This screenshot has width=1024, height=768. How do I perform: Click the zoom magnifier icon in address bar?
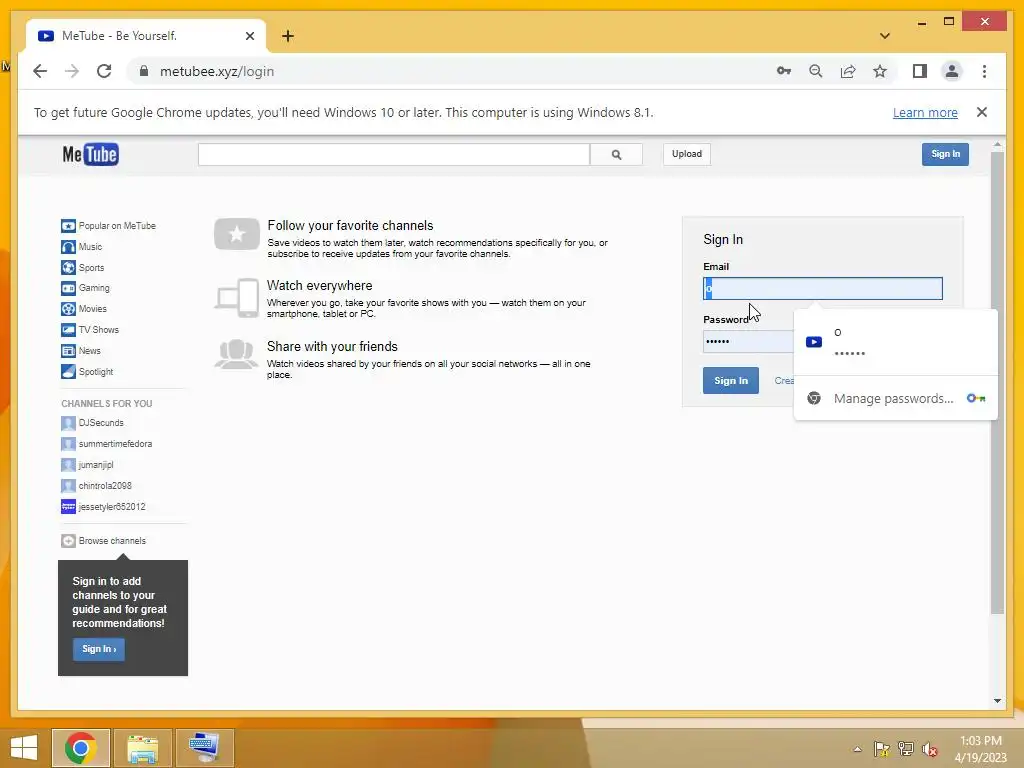tap(816, 71)
